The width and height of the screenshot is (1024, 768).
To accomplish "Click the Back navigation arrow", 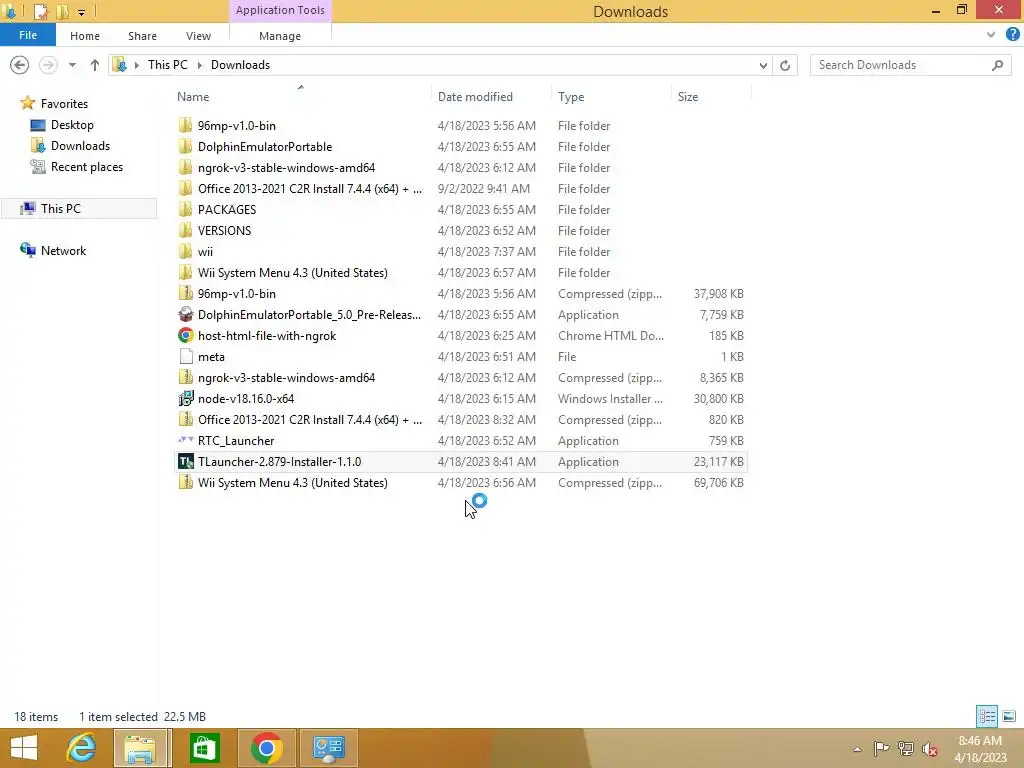I will (x=20, y=65).
